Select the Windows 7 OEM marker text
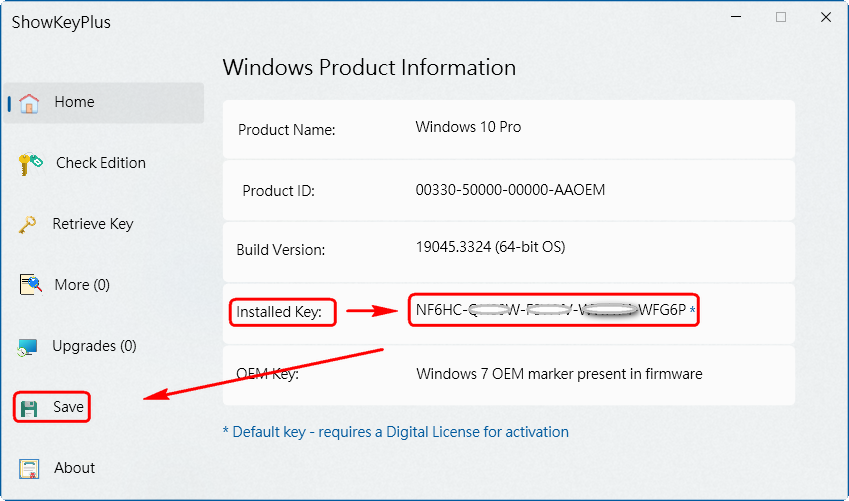 pos(559,374)
